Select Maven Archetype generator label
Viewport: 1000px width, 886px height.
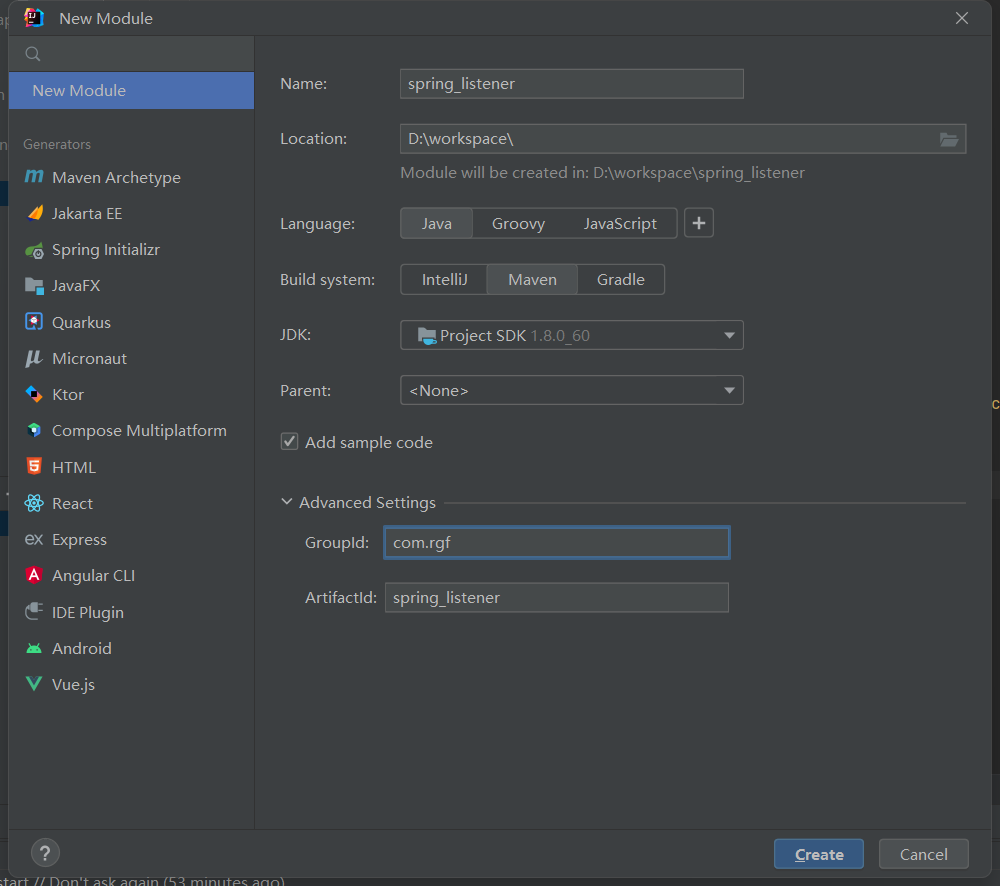point(116,177)
